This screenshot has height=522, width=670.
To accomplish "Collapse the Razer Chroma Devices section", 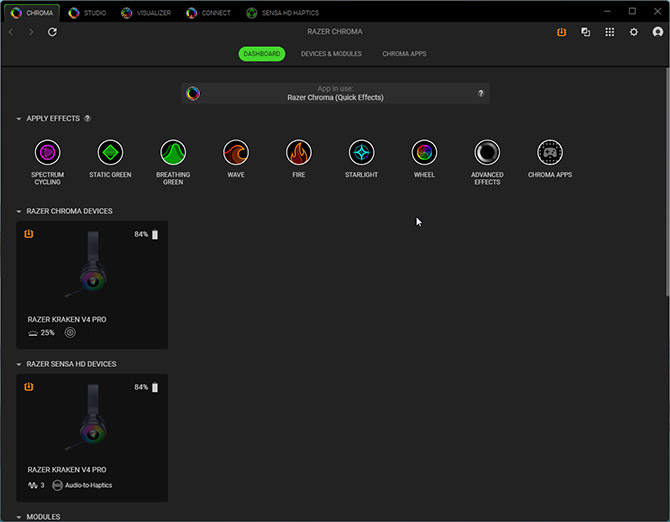I will 19,211.
